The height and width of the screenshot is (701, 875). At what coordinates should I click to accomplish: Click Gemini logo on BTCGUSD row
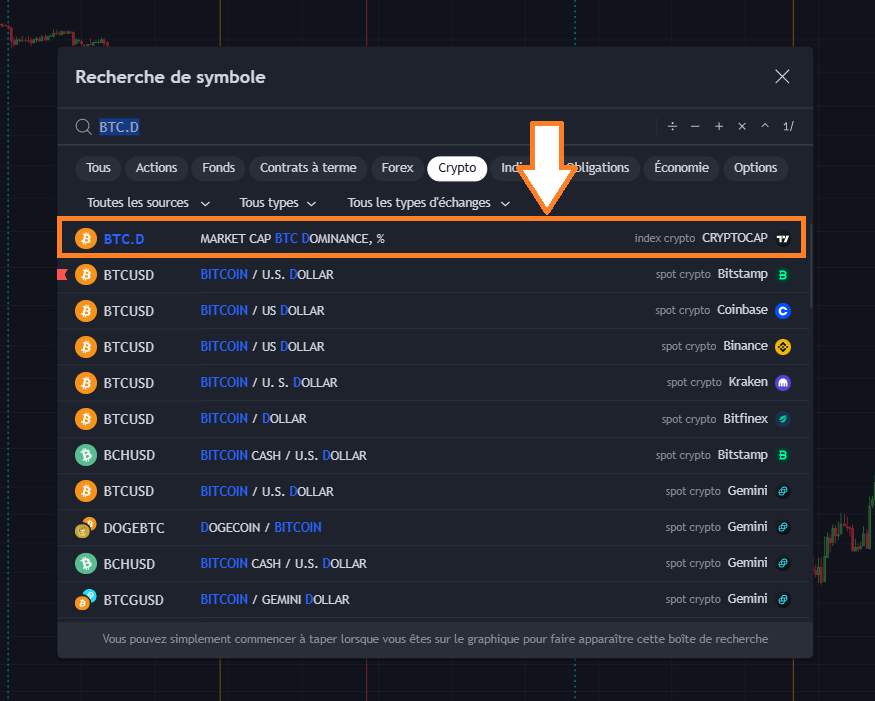coord(783,600)
